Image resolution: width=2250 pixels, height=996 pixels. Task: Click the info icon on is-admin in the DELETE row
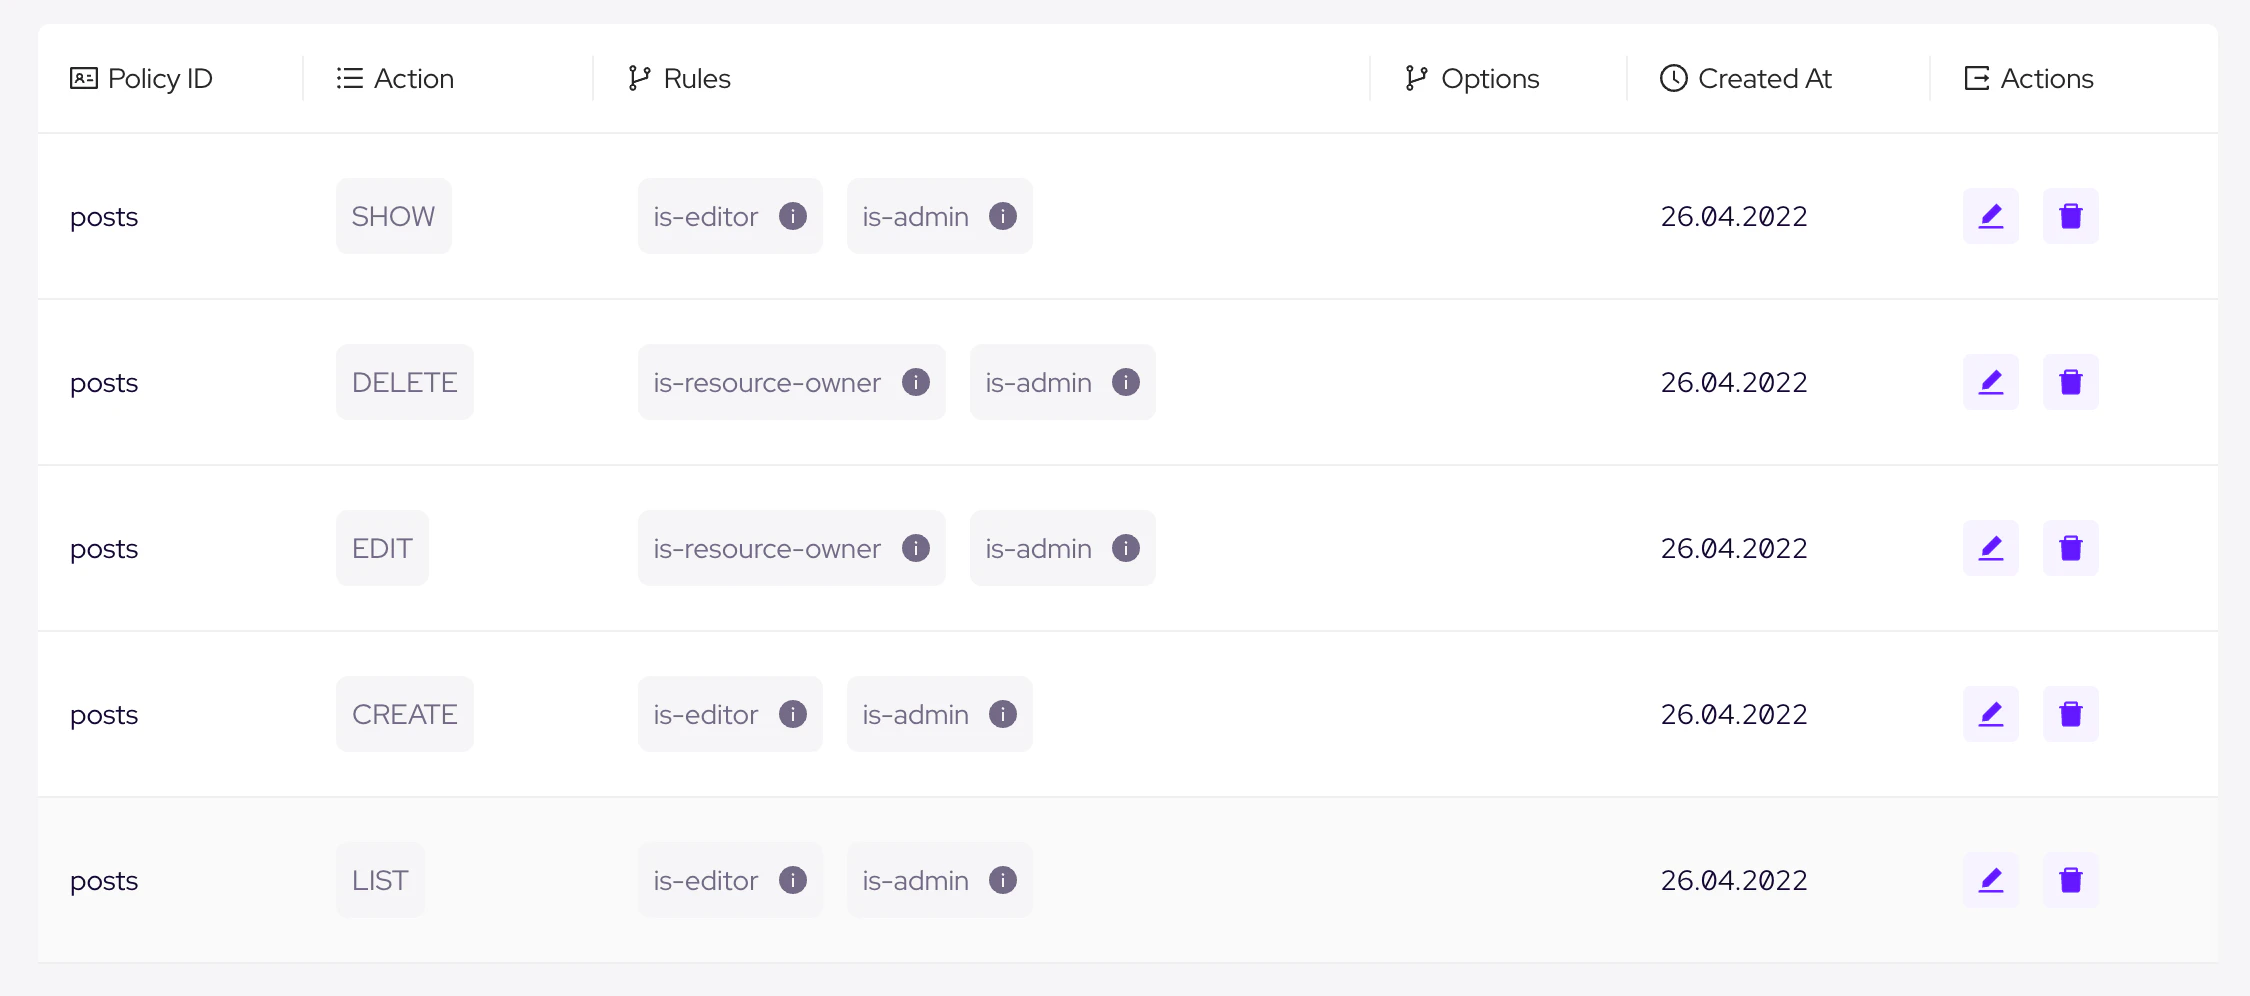tap(1125, 381)
